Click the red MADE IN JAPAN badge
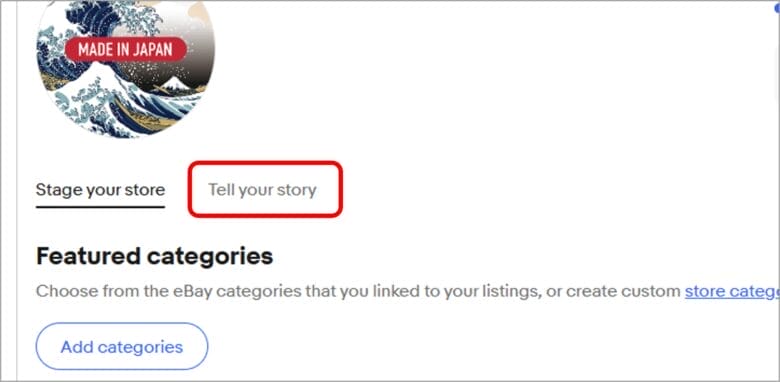This screenshot has width=780, height=382. point(126,49)
